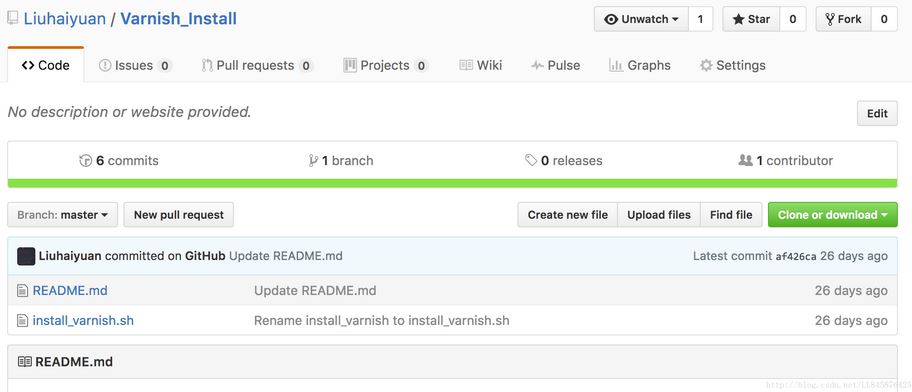This screenshot has width=912, height=392.
Task: Click the README.md heading book icon
Action: pos(24,362)
